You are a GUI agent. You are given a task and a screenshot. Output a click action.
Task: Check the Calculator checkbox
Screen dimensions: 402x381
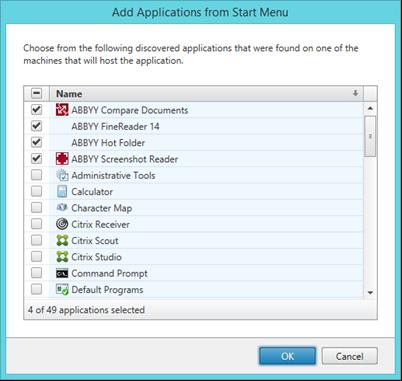[36, 191]
